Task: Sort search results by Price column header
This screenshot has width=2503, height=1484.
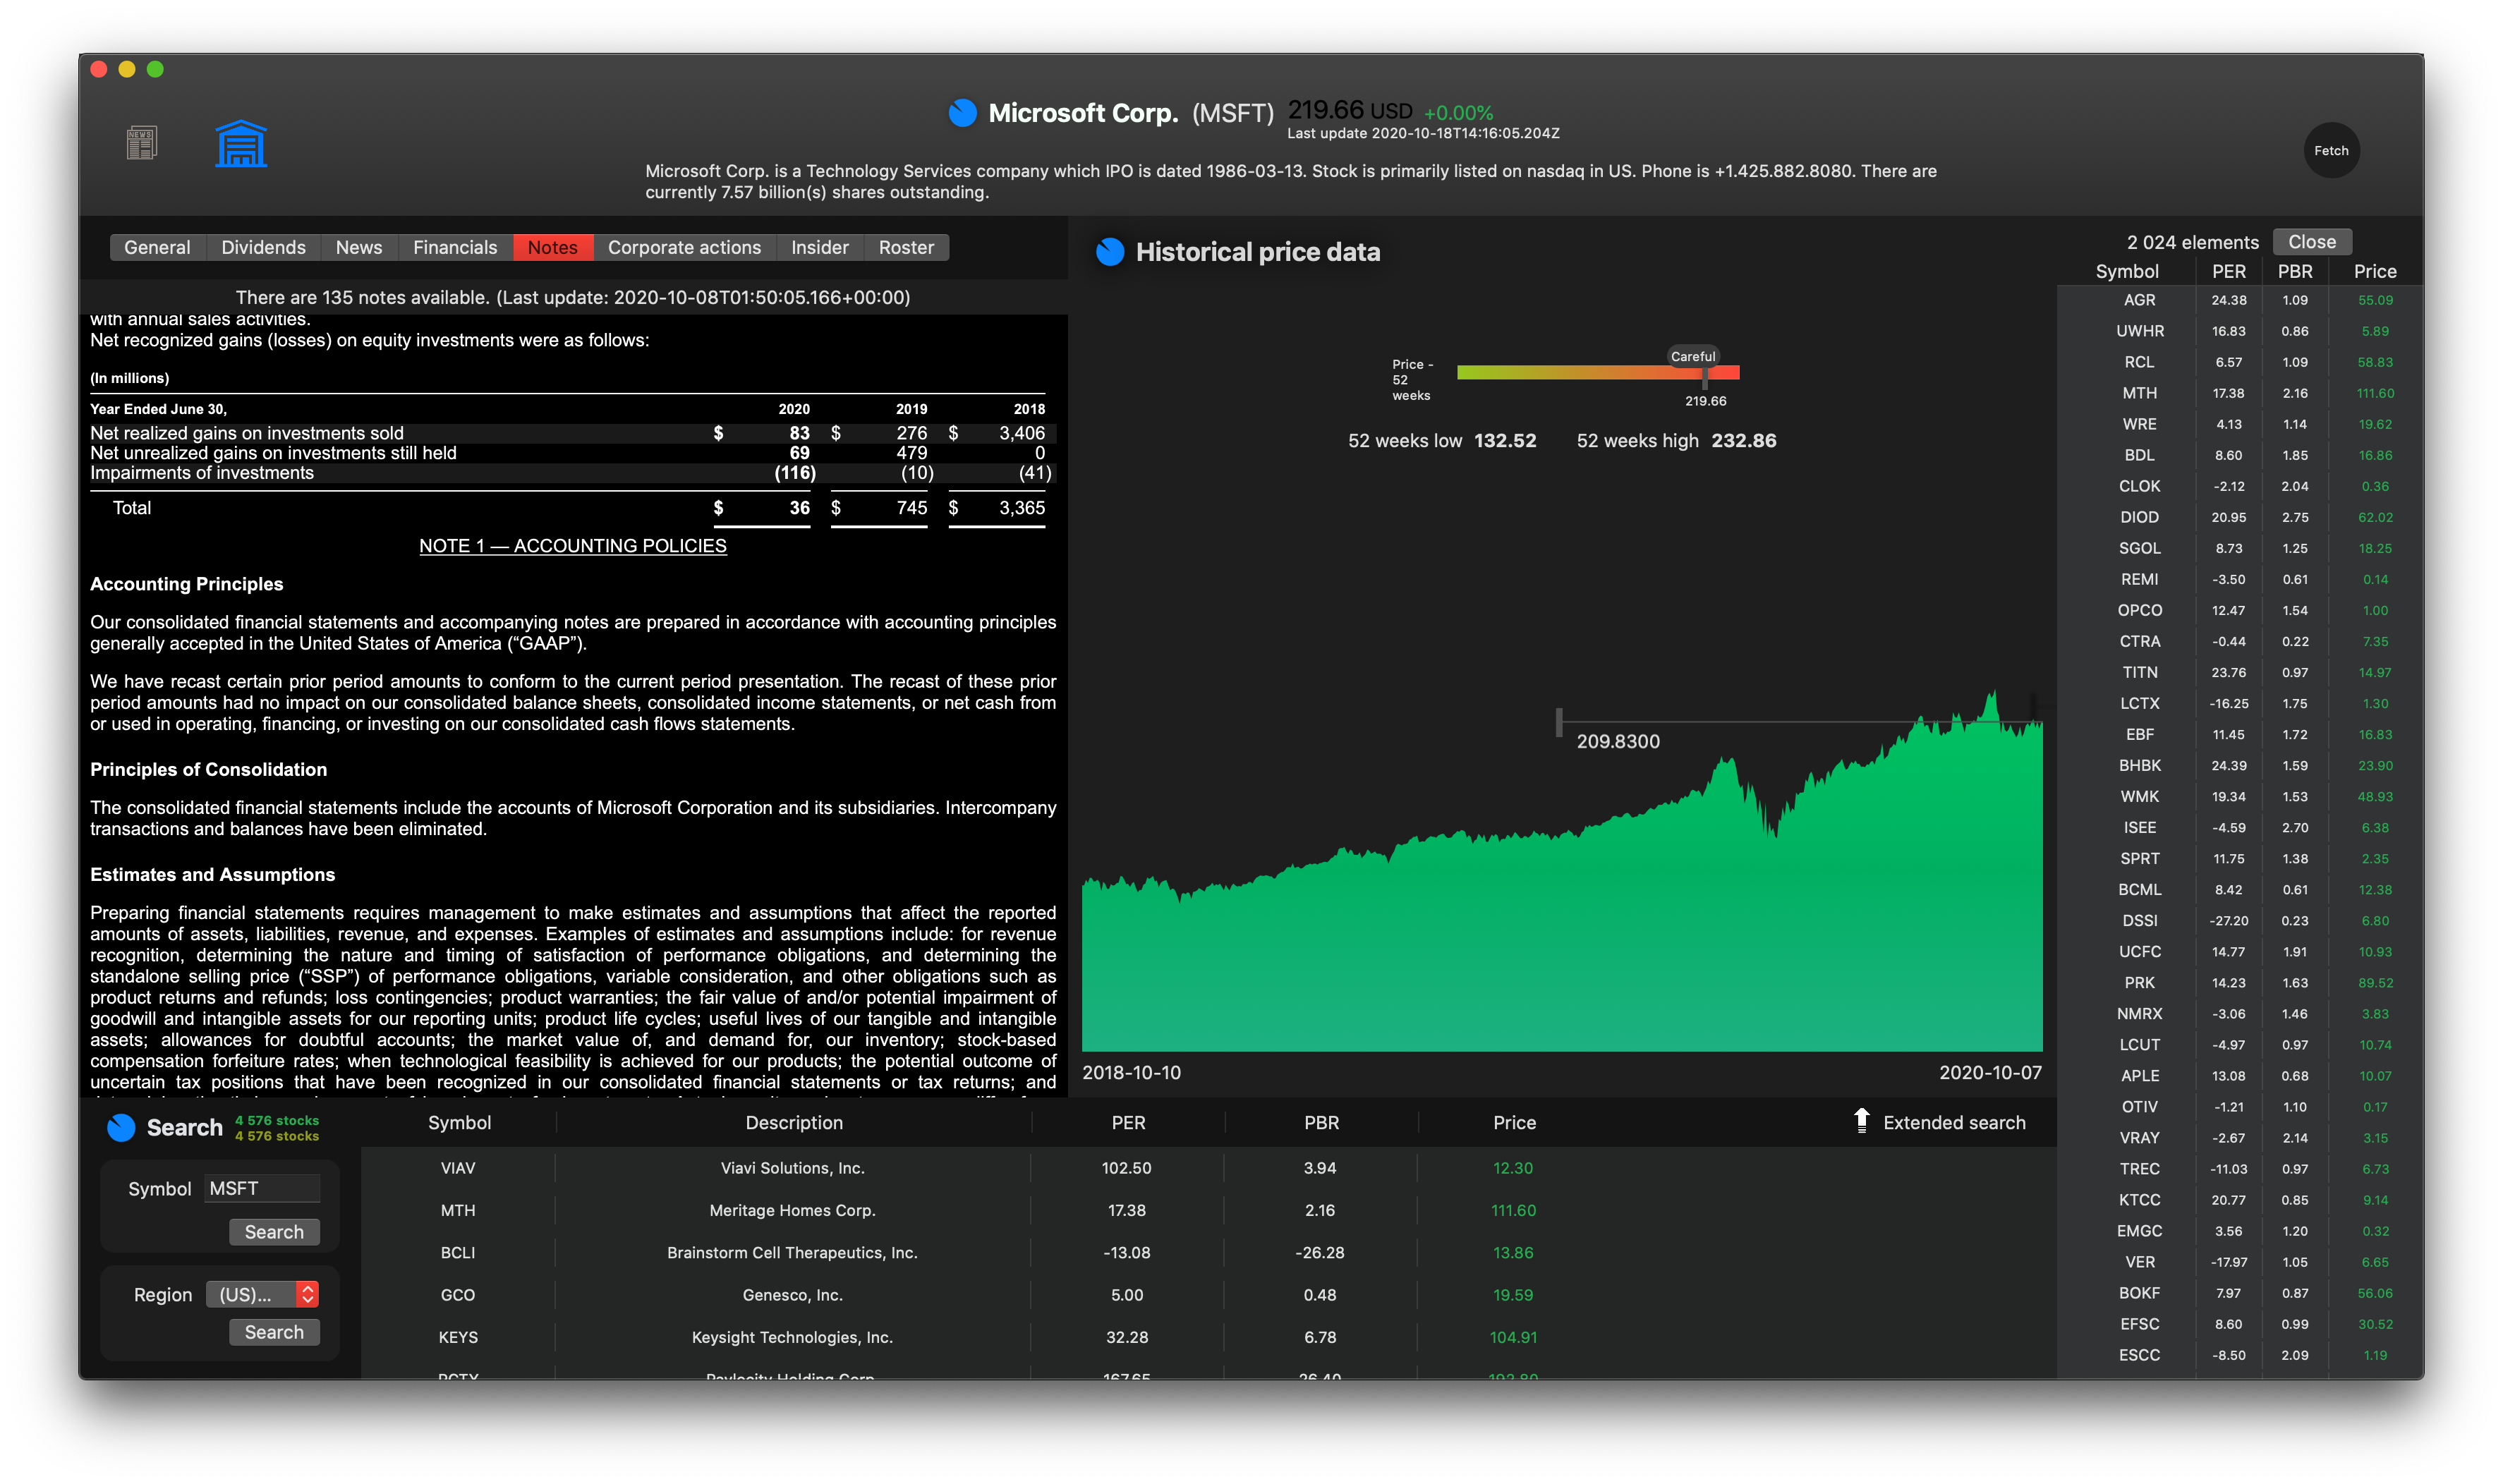Action: point(1514,1123)
